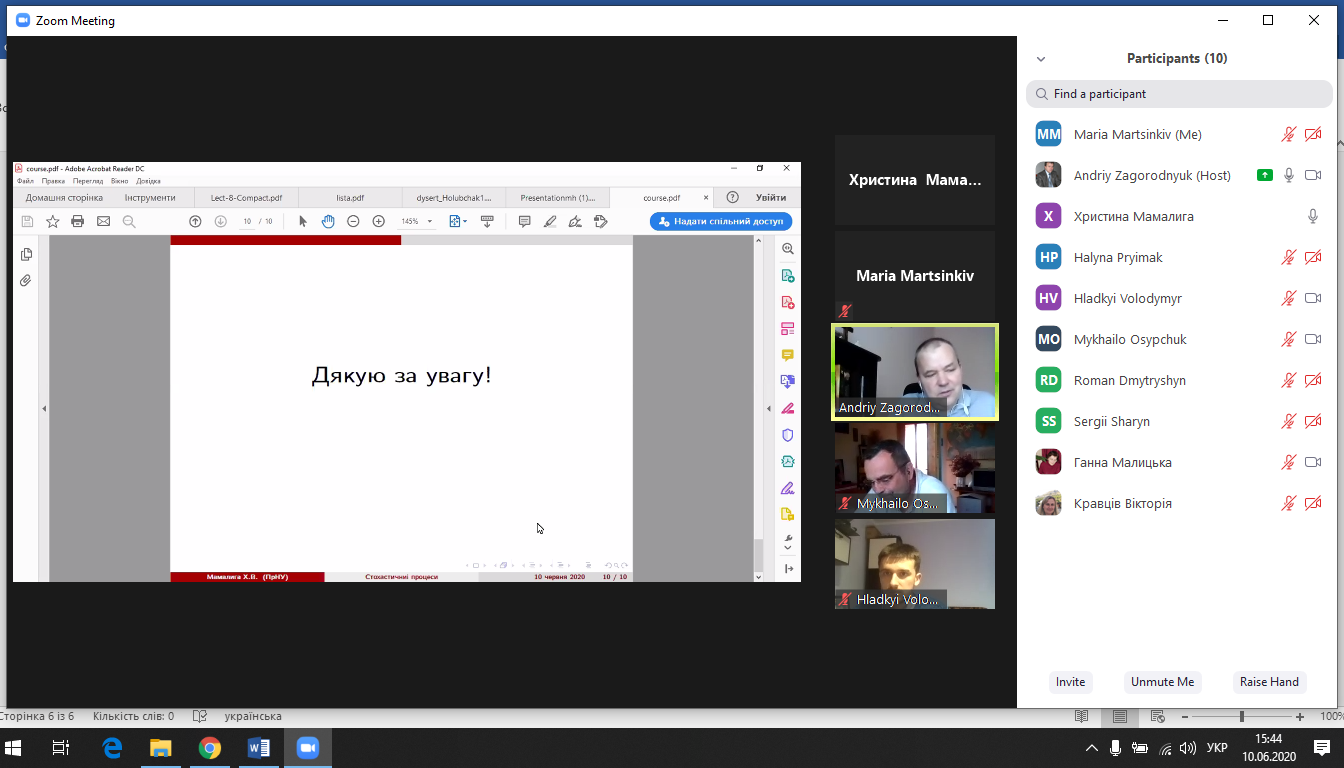Image resolution: width=1344 pixels, height=768 pixels.
Task: Open the comment bubble tool in Acrobat toolbar
Action: [x=524, y=221]
